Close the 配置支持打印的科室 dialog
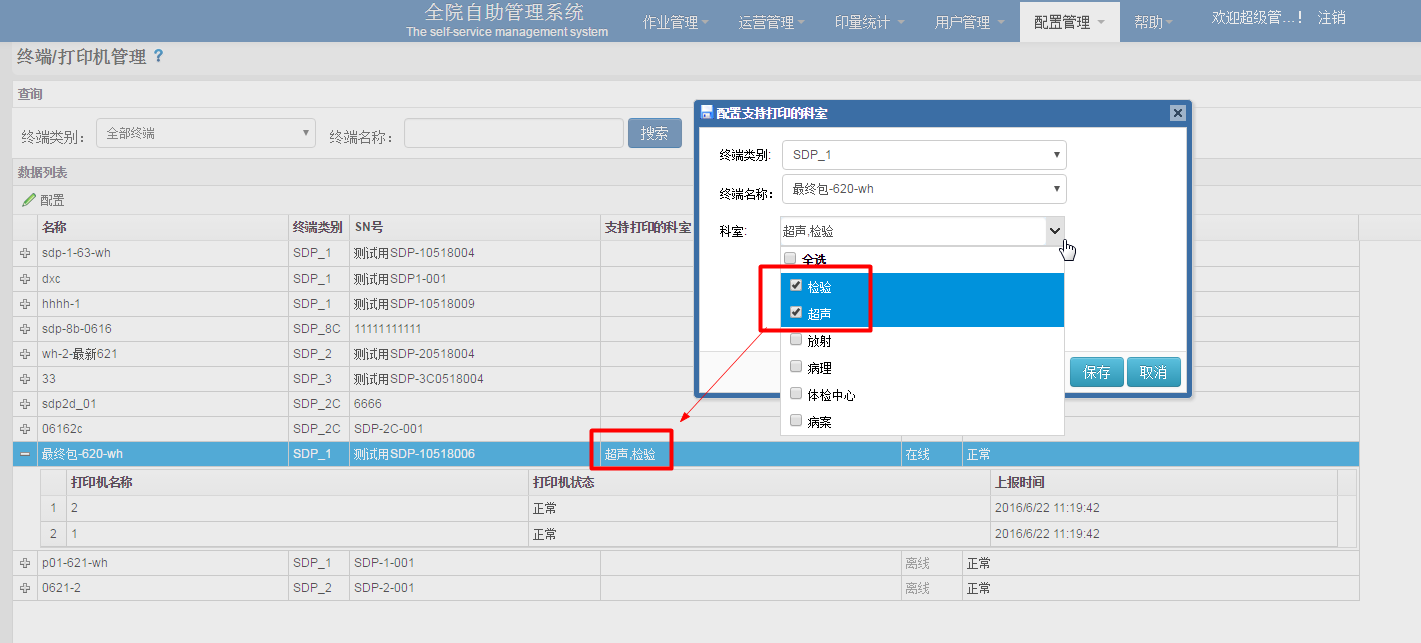Screen dimensions: 1421x643 point(1177,113)
